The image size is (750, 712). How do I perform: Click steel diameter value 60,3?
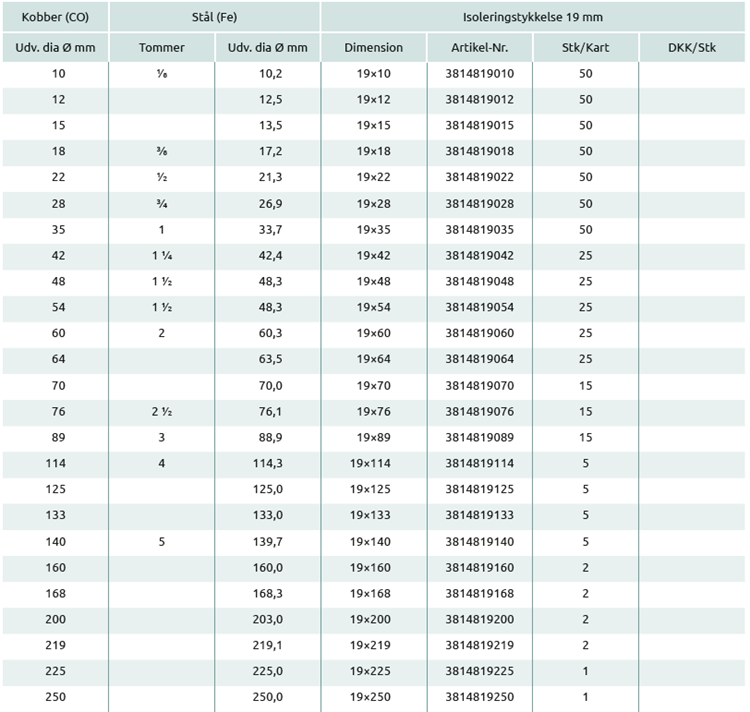[x=271, y=333]
